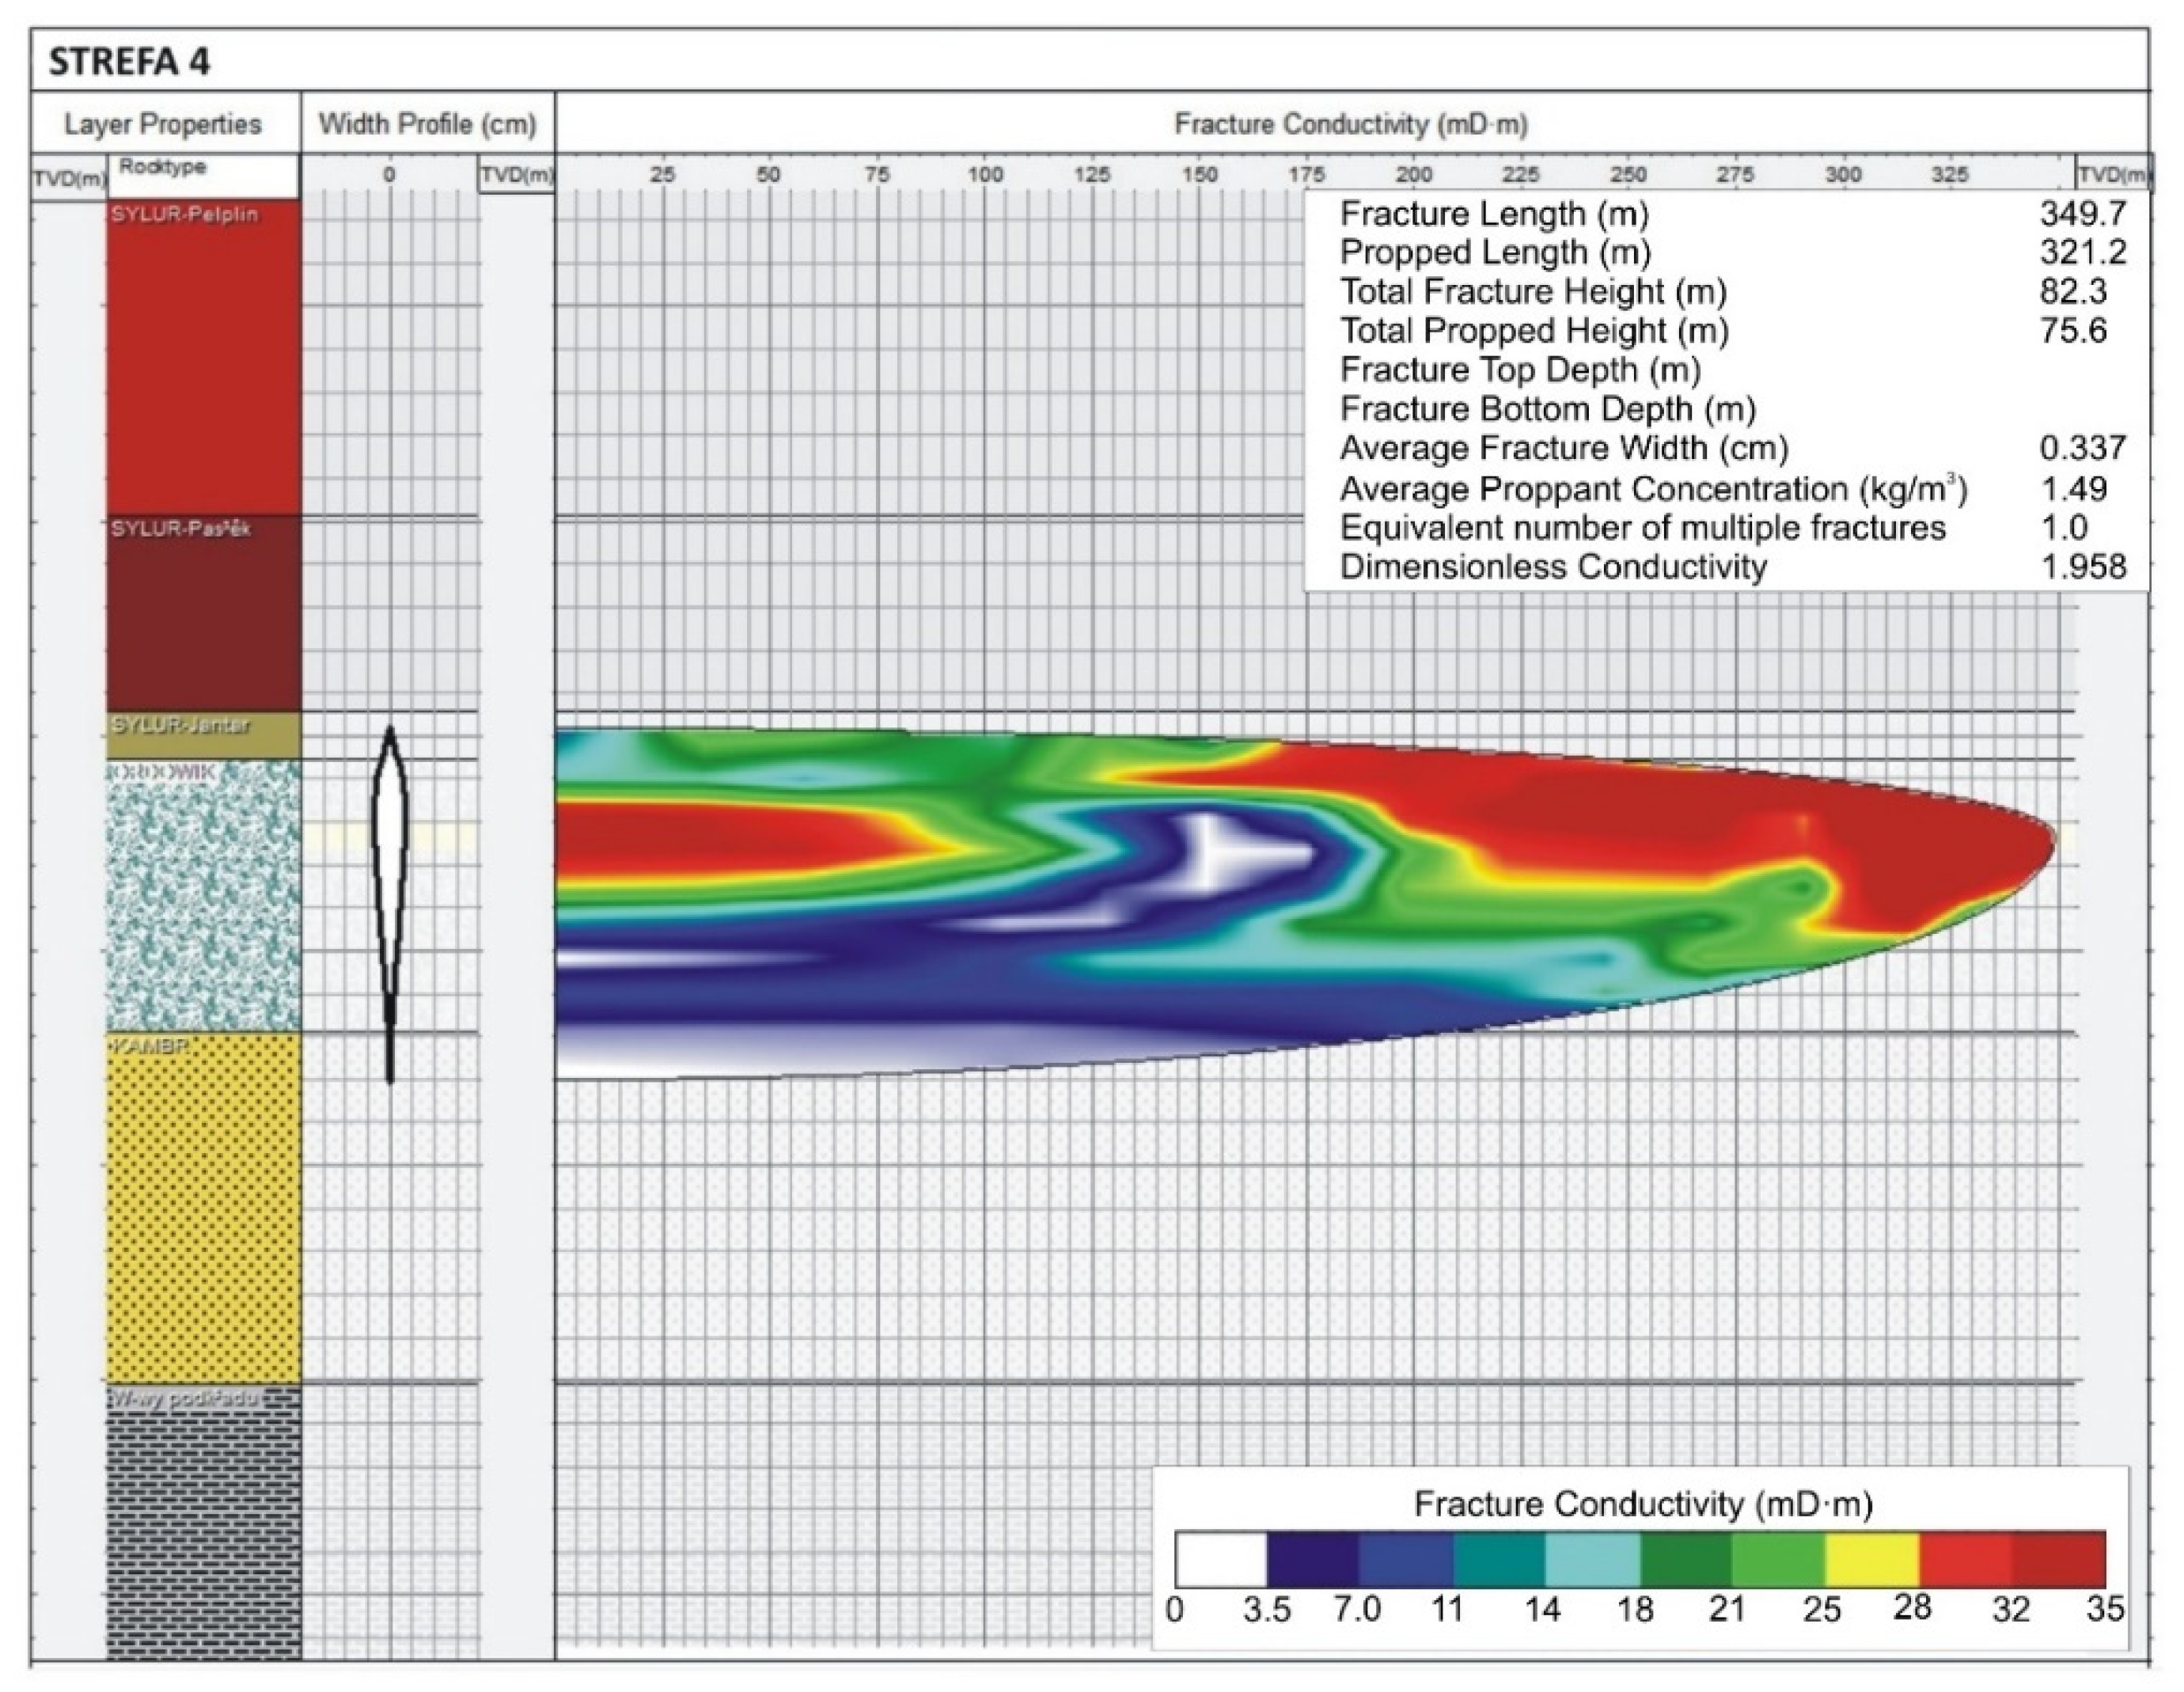Click the white legend swatch at 0

click(1220, 1558)
